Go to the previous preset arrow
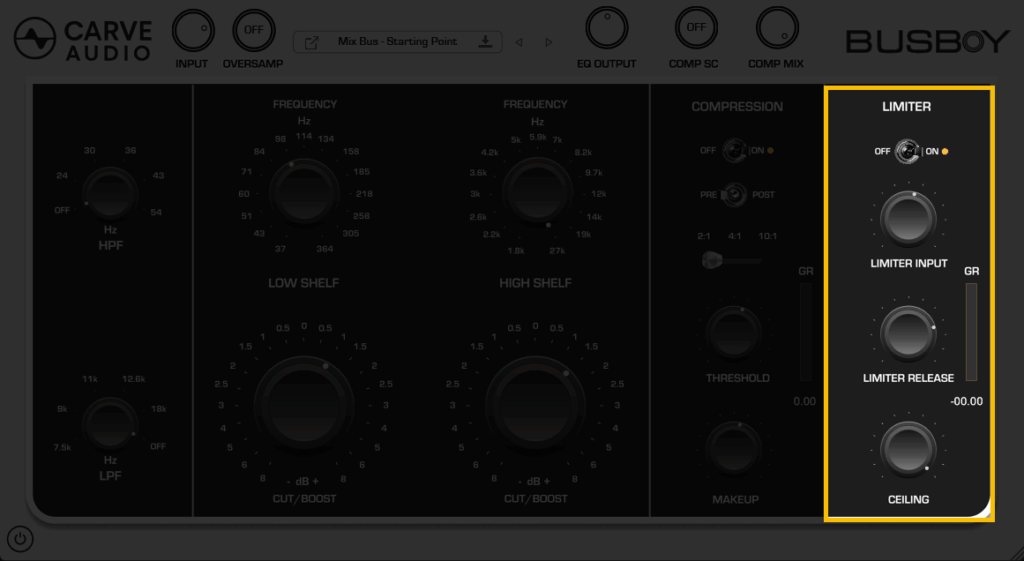This screenshot has width=1024, height=561. pyautogui.click(x=518, y=42)
